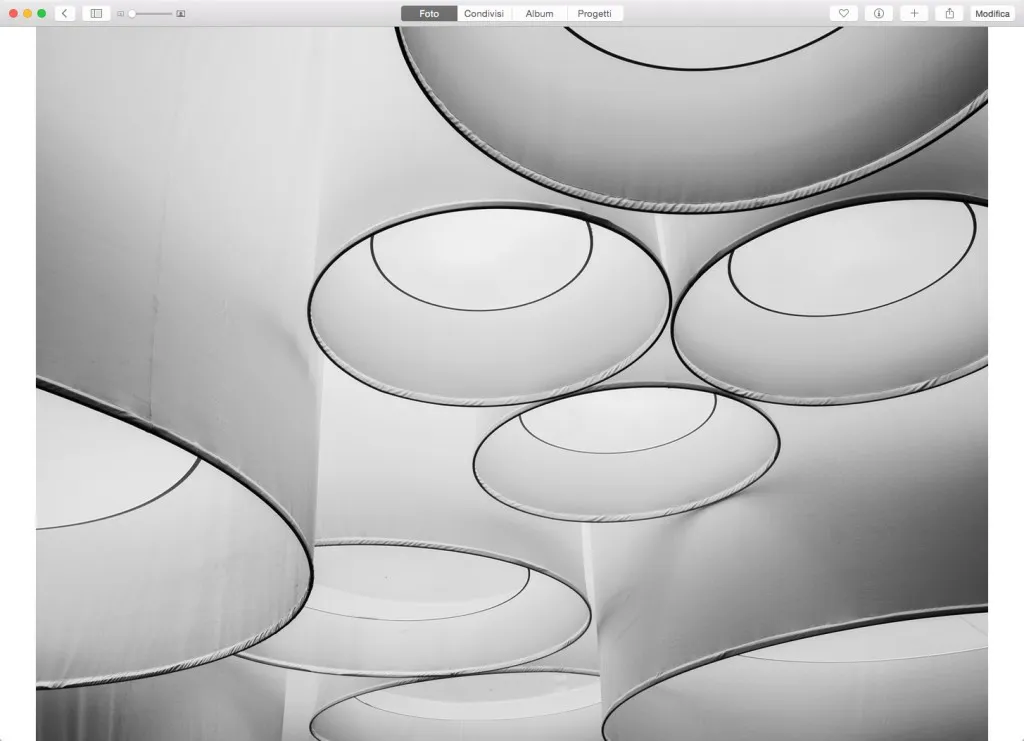Enter full screen with the green button
Viewport: 1024px width, 741px height.
[x=41, y=13]
